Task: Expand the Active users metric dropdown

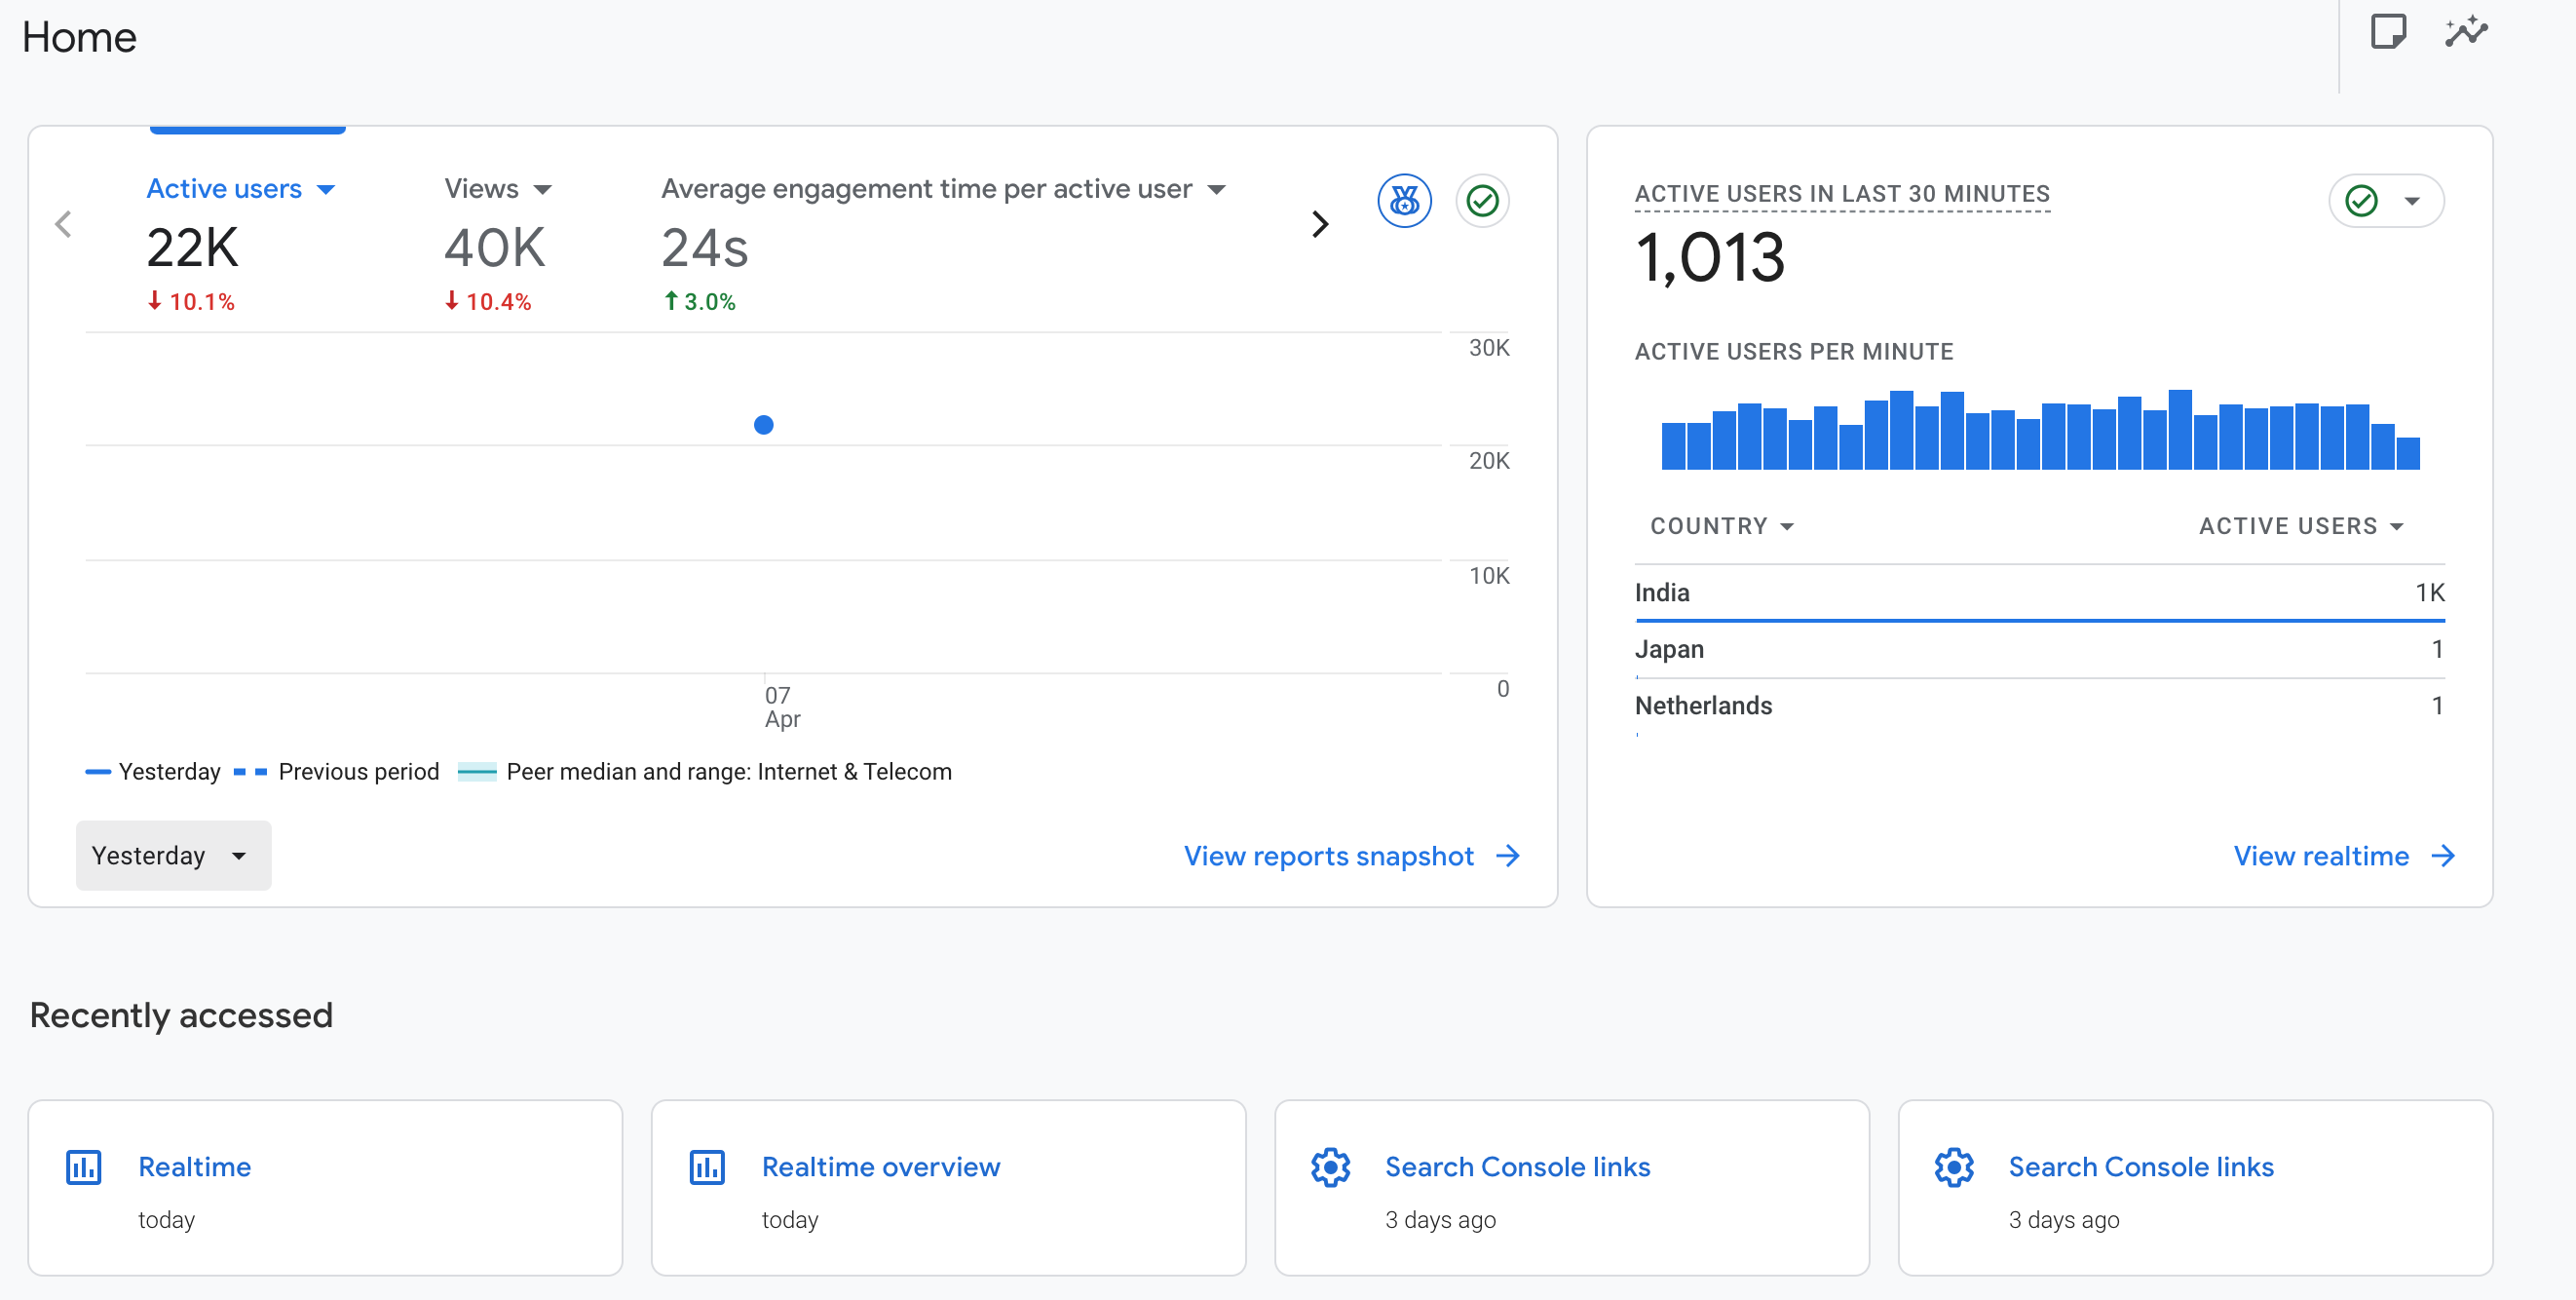Action: [326, 190]
